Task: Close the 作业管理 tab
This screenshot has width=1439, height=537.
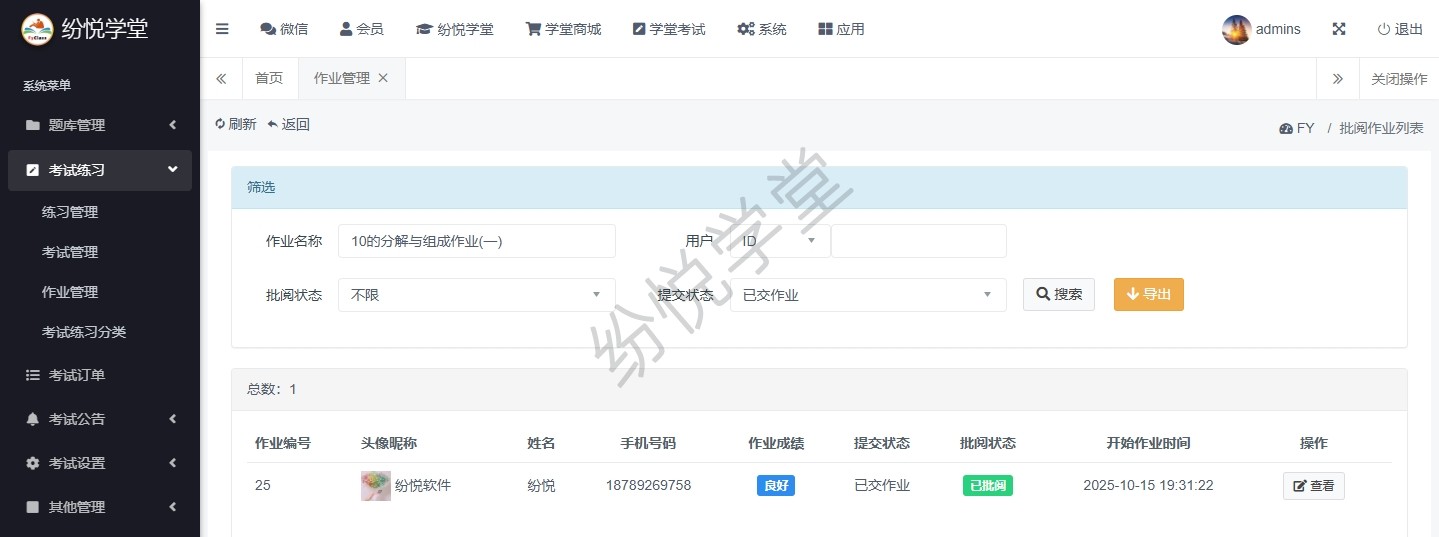Action: click(383, 78)
